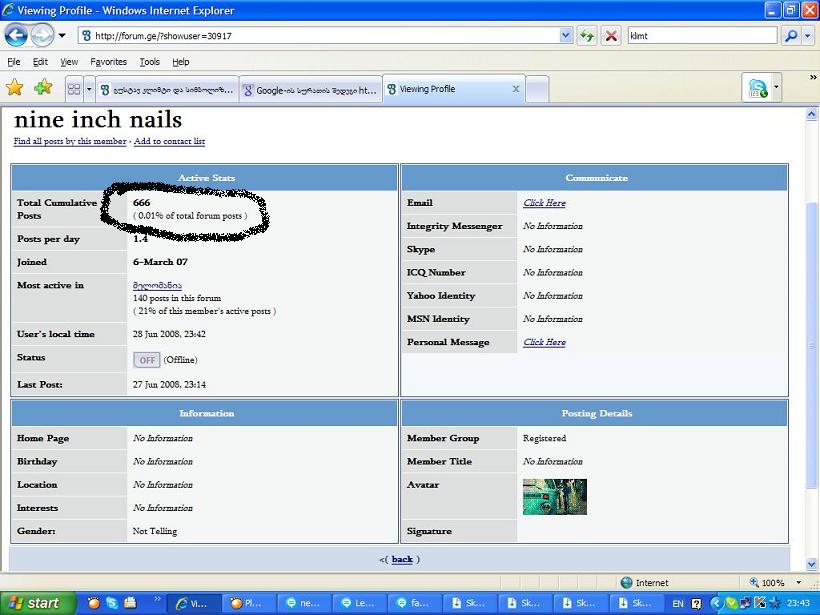
Task: Open a new blank tab
Action: [x=537, y=89]
